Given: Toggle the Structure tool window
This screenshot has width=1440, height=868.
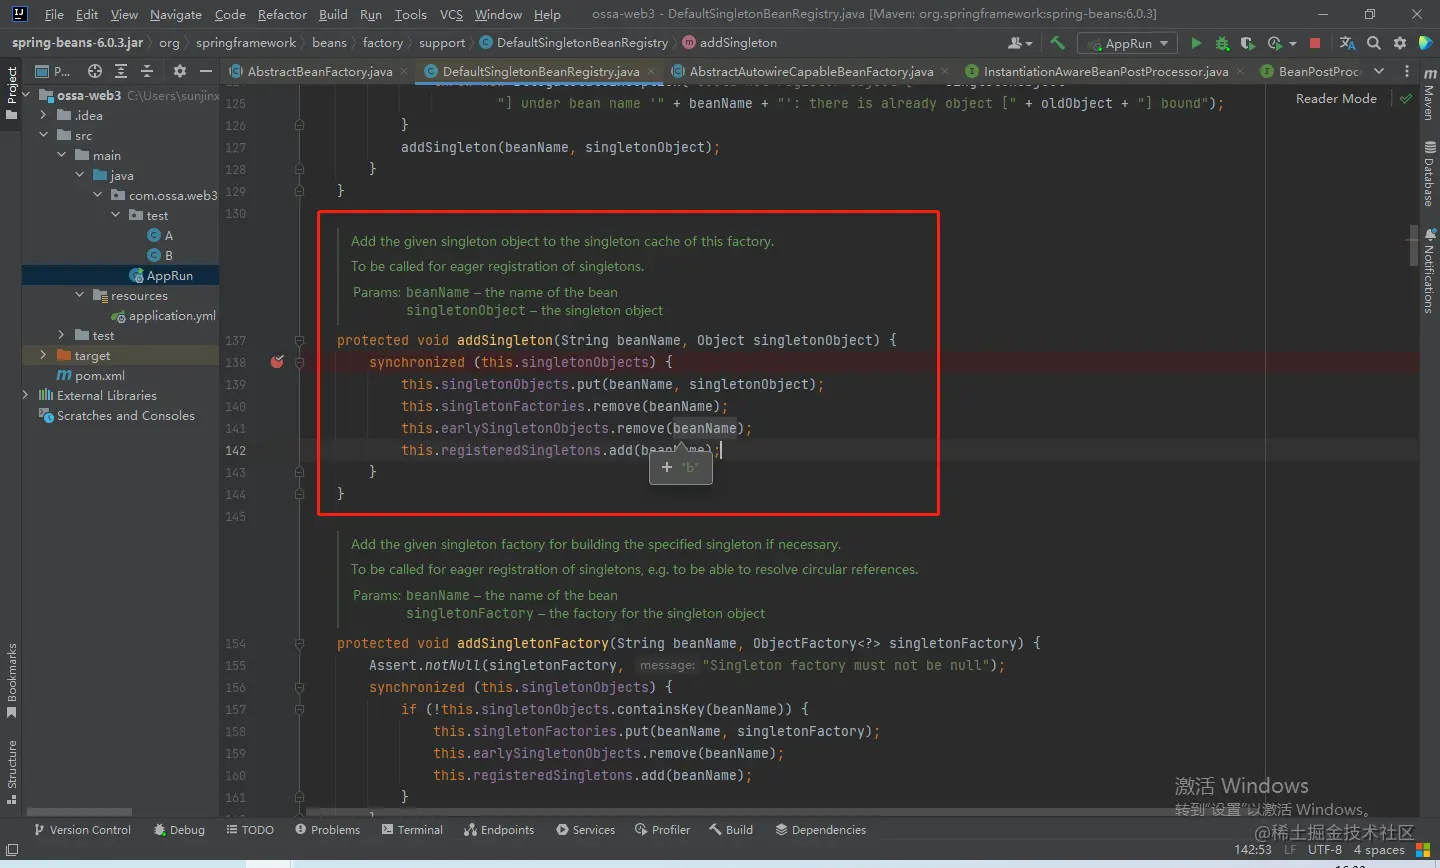Looking at the screenshot, I should 11,773.
